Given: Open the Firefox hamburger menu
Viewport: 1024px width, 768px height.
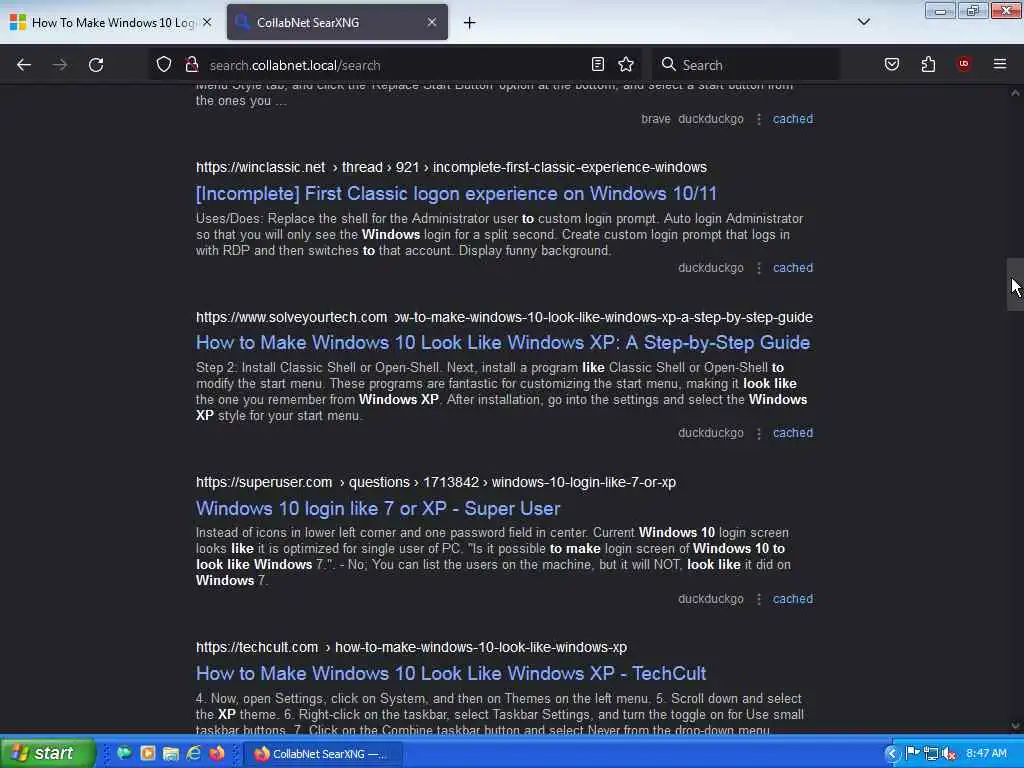Looking at the screenshot, I should [1000, 64].
